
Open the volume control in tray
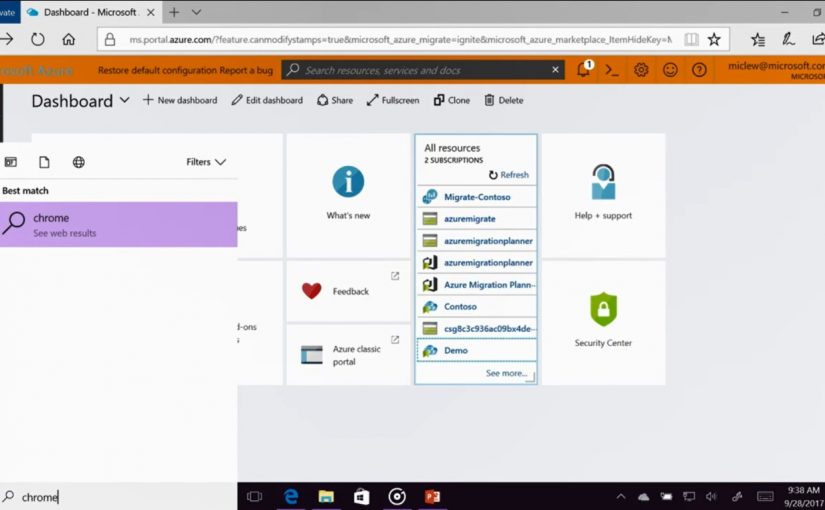coord(711,496)
